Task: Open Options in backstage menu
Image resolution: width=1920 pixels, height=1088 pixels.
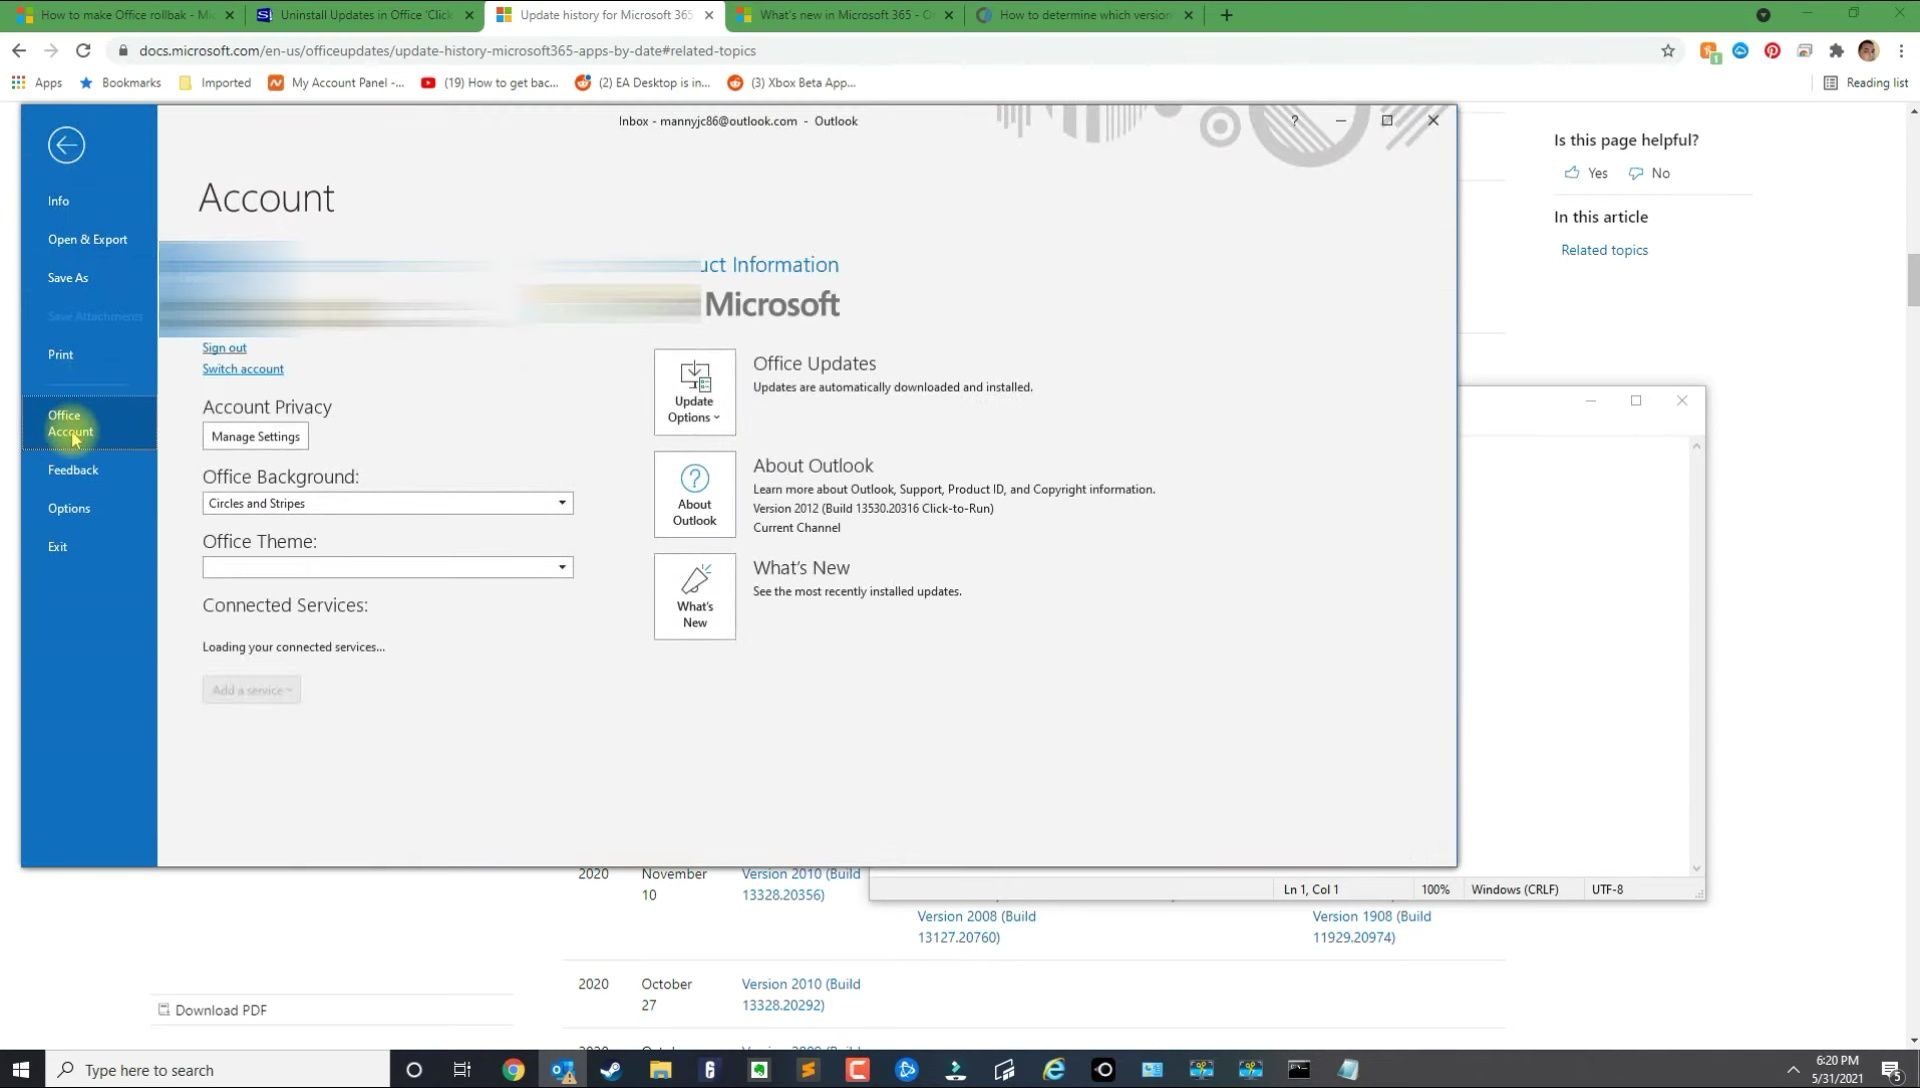Action: pos(69,508)
